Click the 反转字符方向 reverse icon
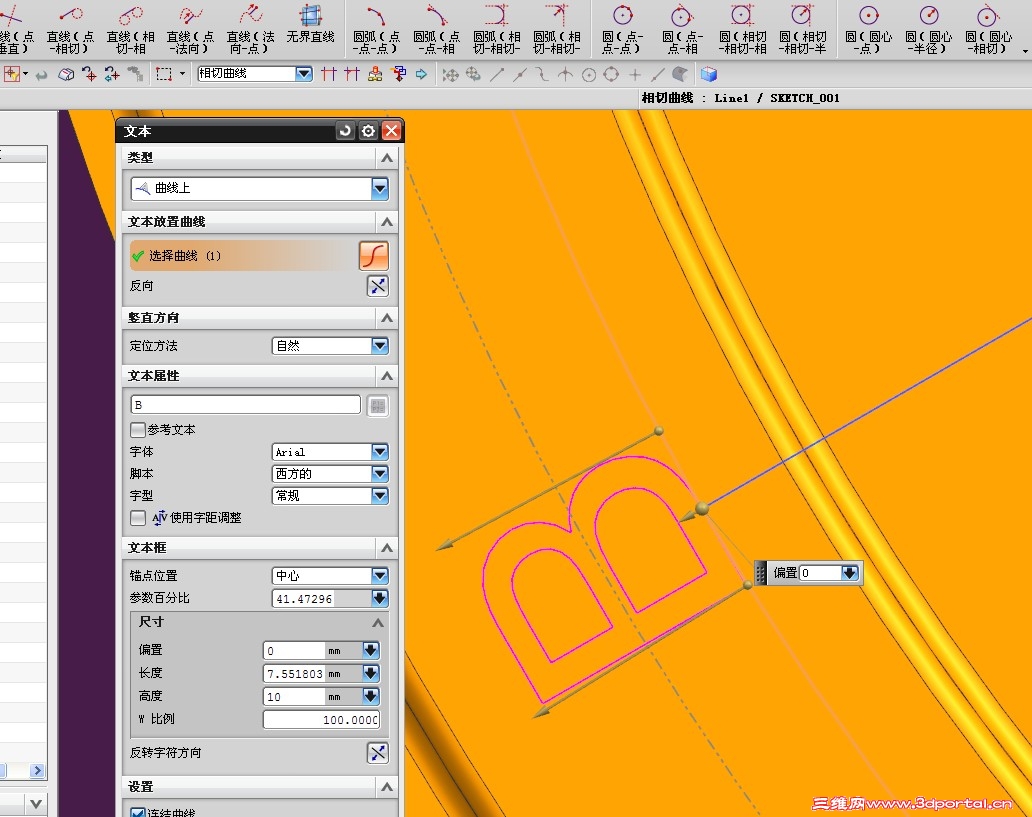This screenshot has height=817, width=1032. [x=378, y=752]
